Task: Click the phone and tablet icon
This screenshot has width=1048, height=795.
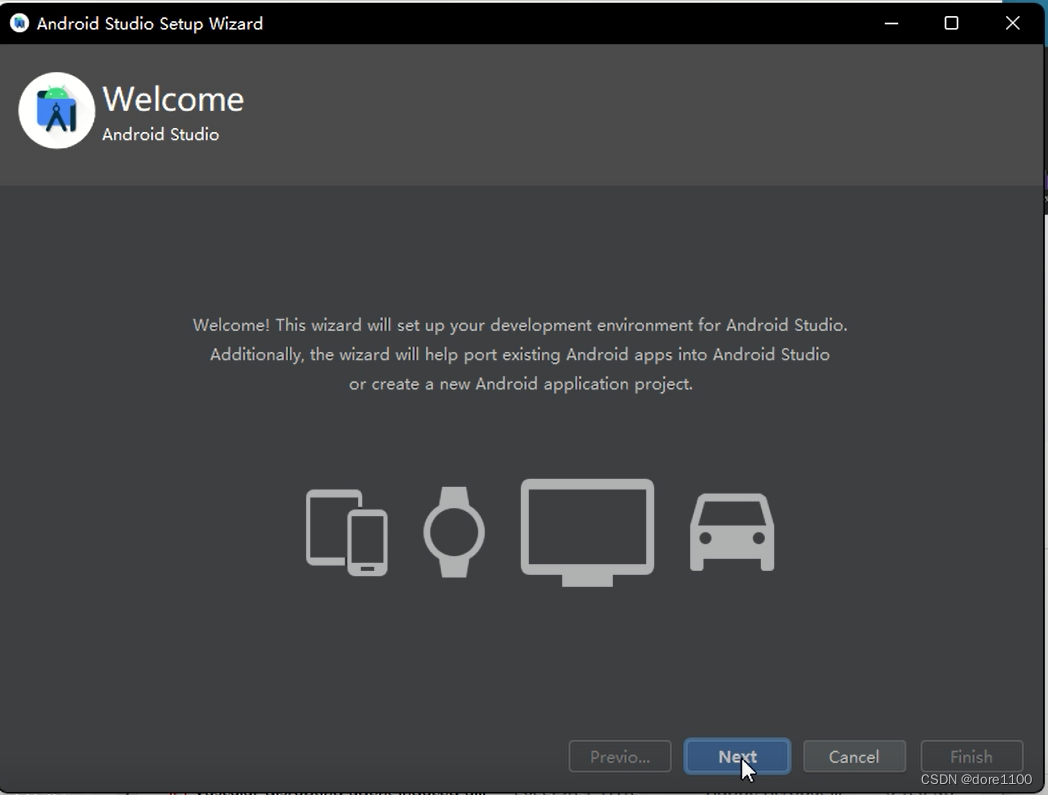Action: [x=347, y=532]
